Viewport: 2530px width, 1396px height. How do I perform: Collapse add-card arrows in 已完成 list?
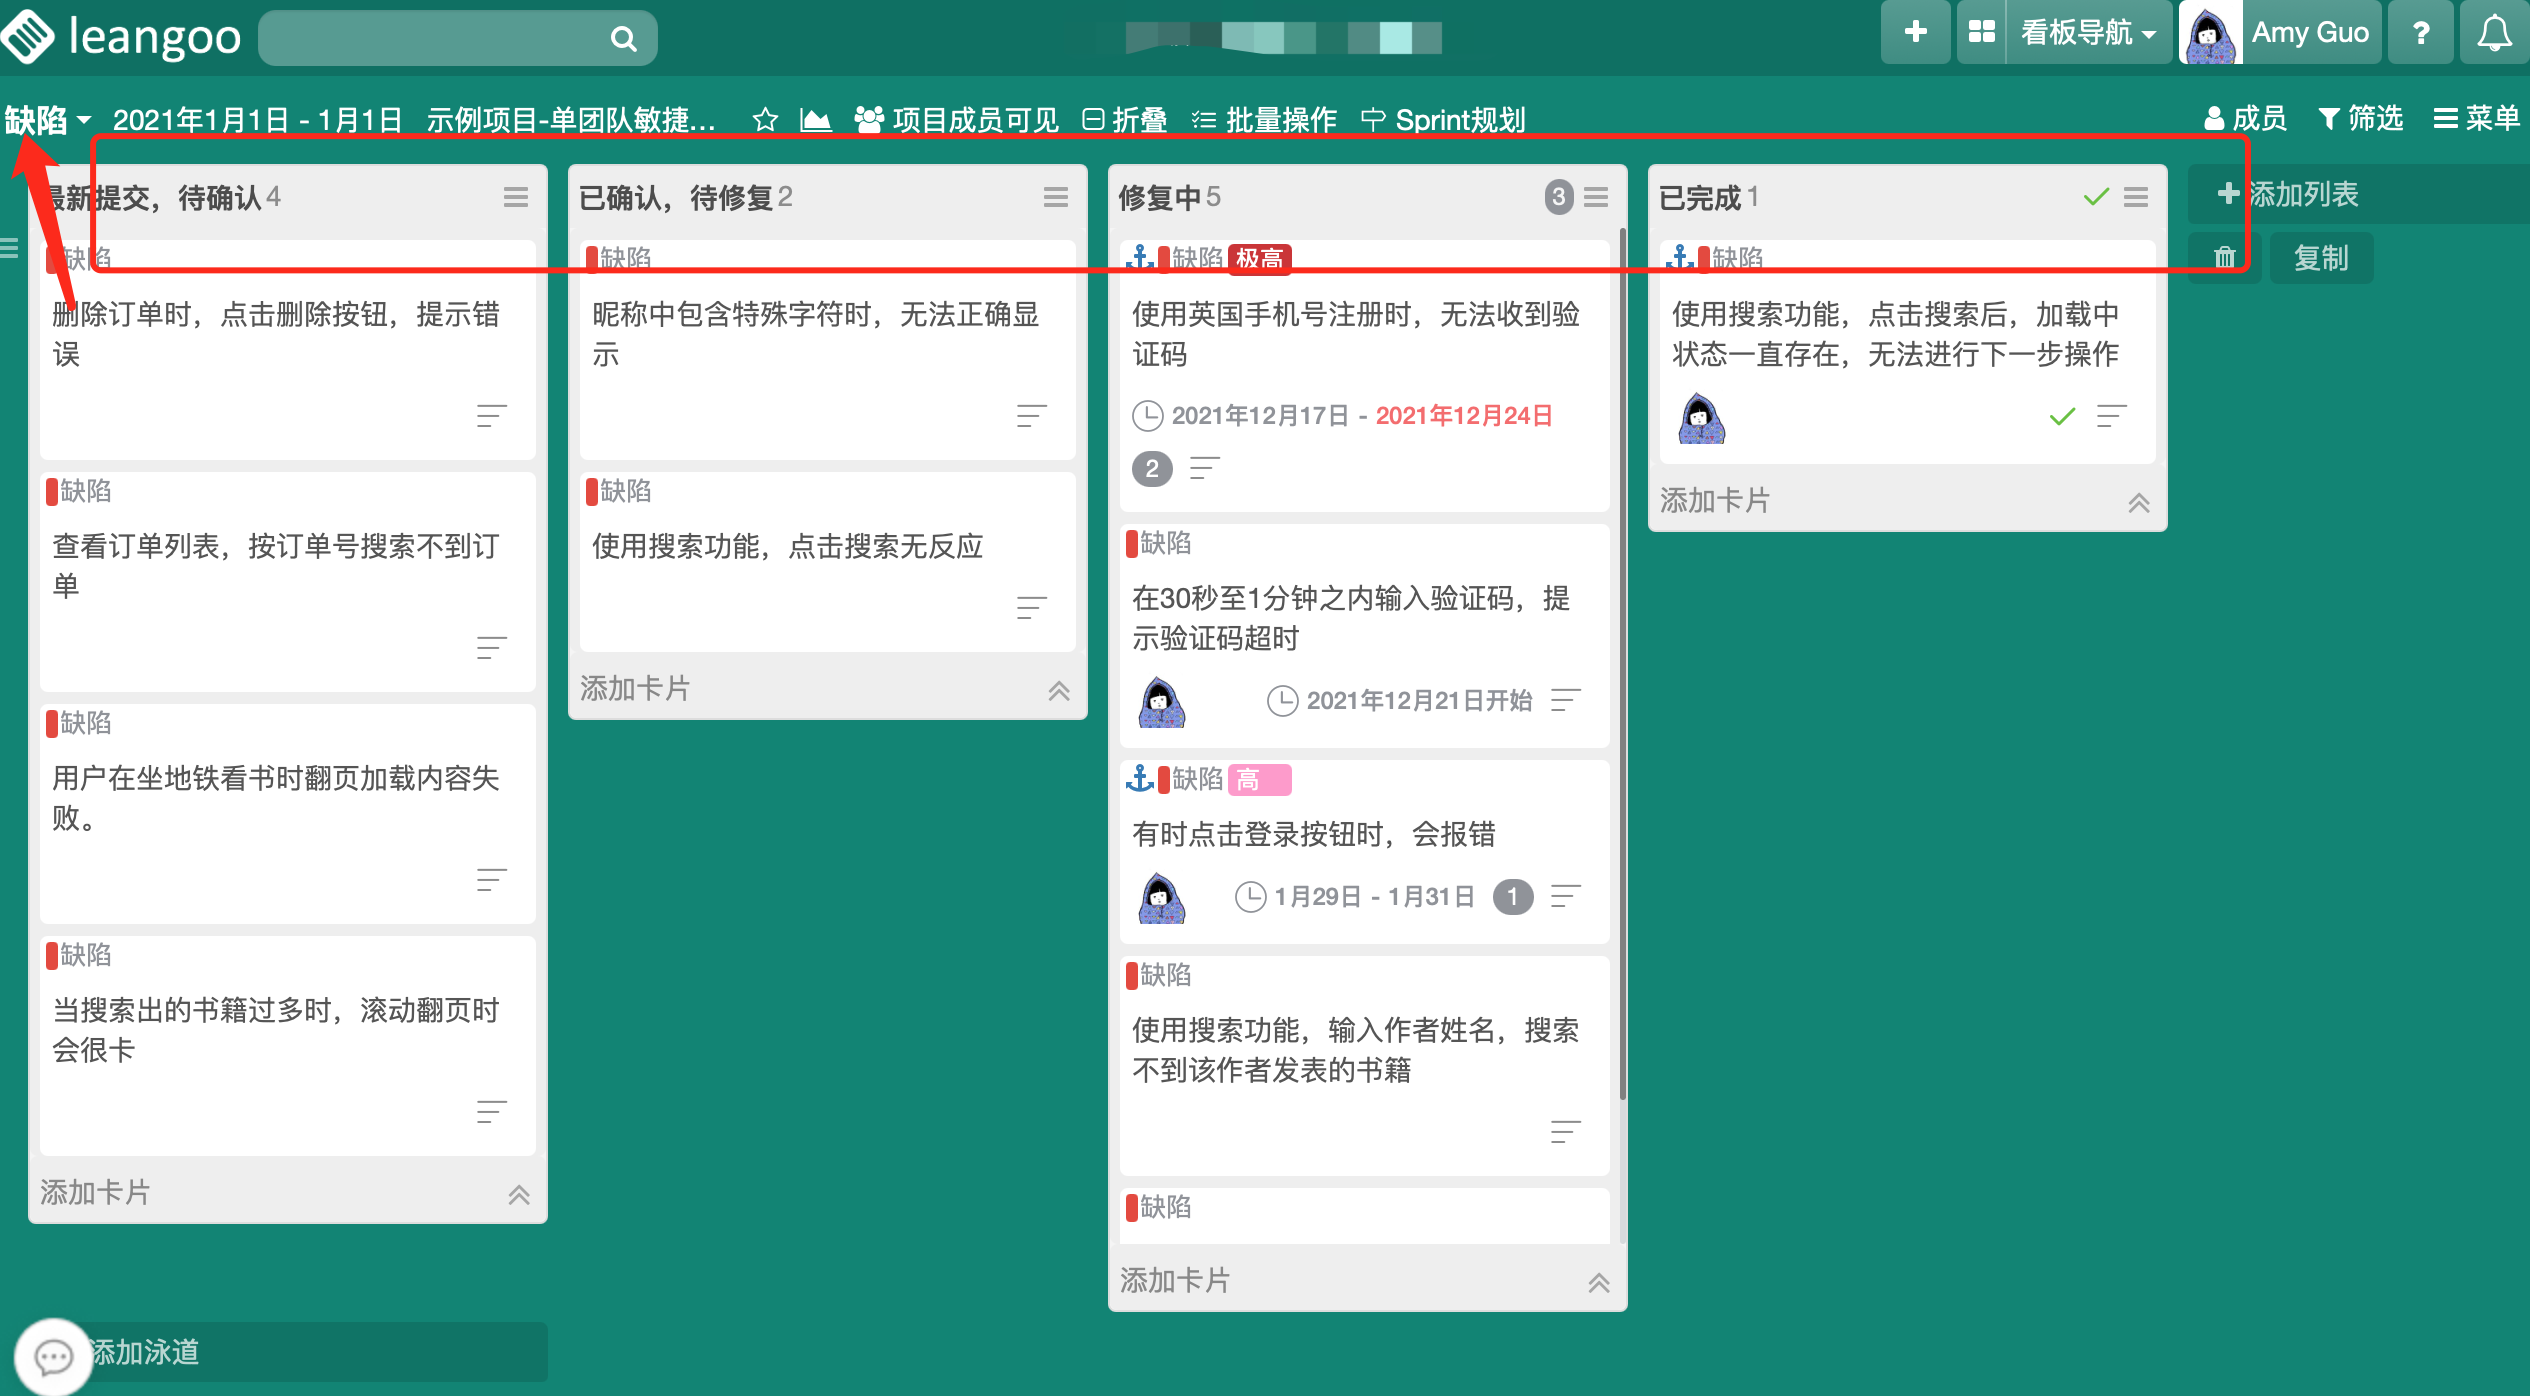point(2138,502)
